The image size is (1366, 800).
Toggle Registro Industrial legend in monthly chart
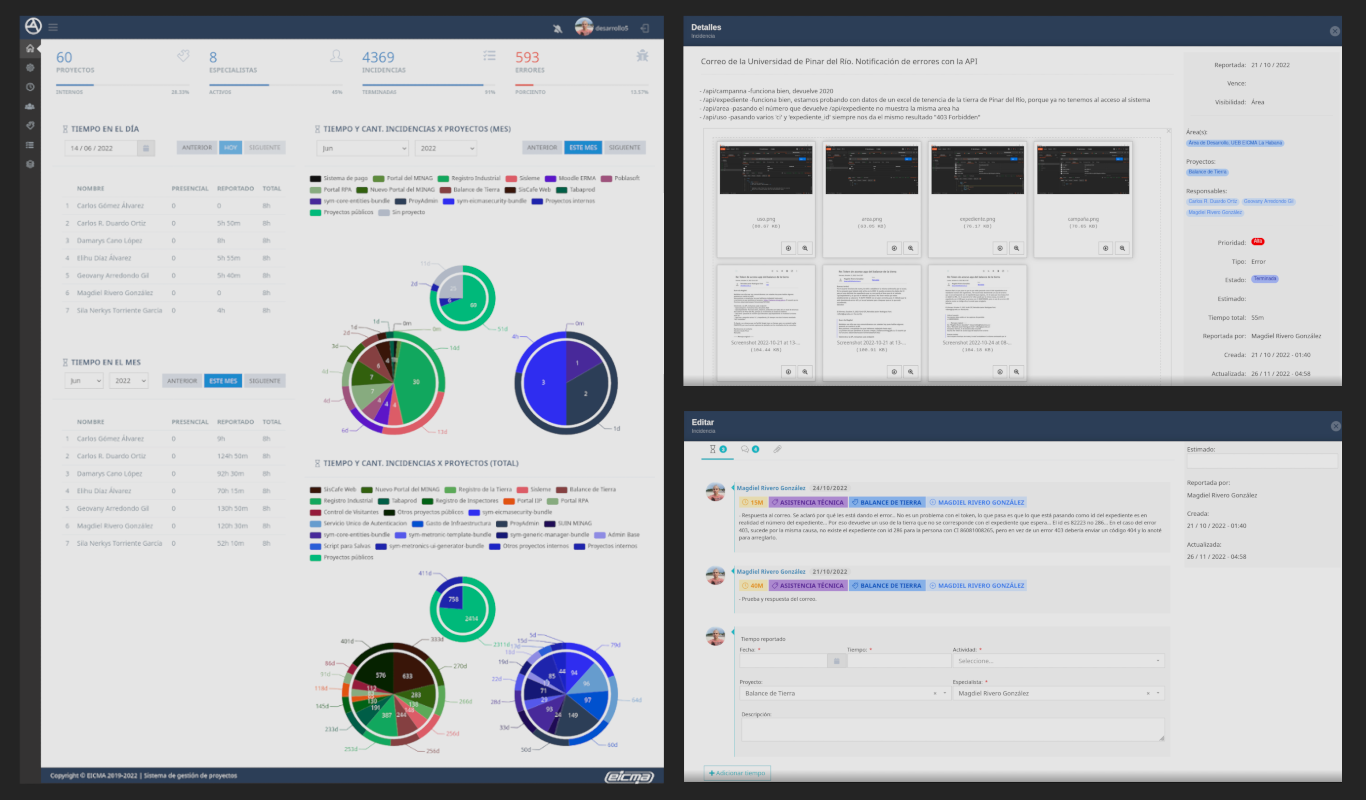475,178
